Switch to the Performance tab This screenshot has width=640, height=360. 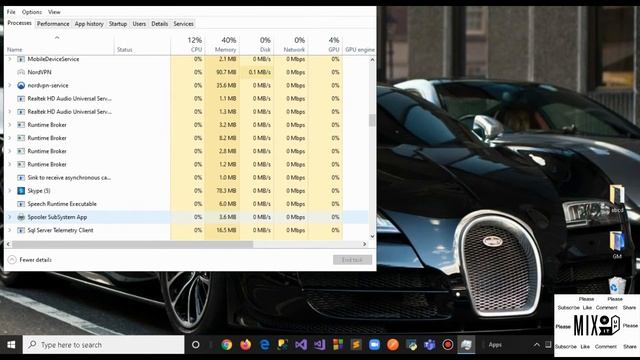(53, 24)
